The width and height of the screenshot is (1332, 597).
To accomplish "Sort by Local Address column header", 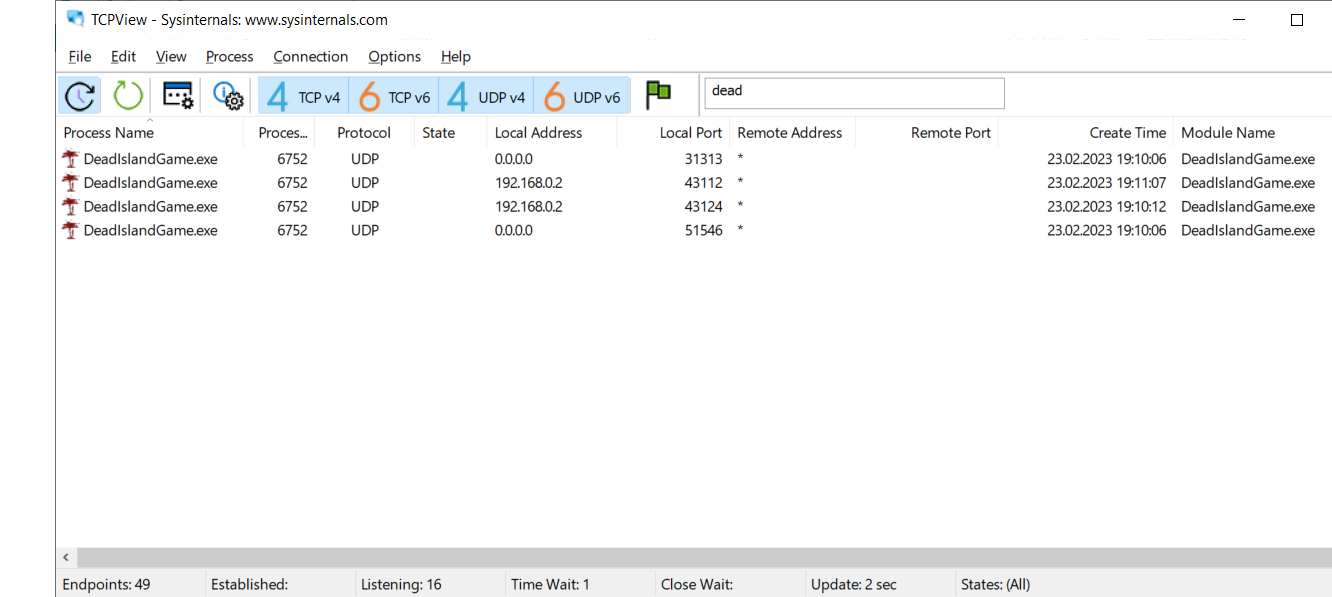I will click(x=552, y=132).
